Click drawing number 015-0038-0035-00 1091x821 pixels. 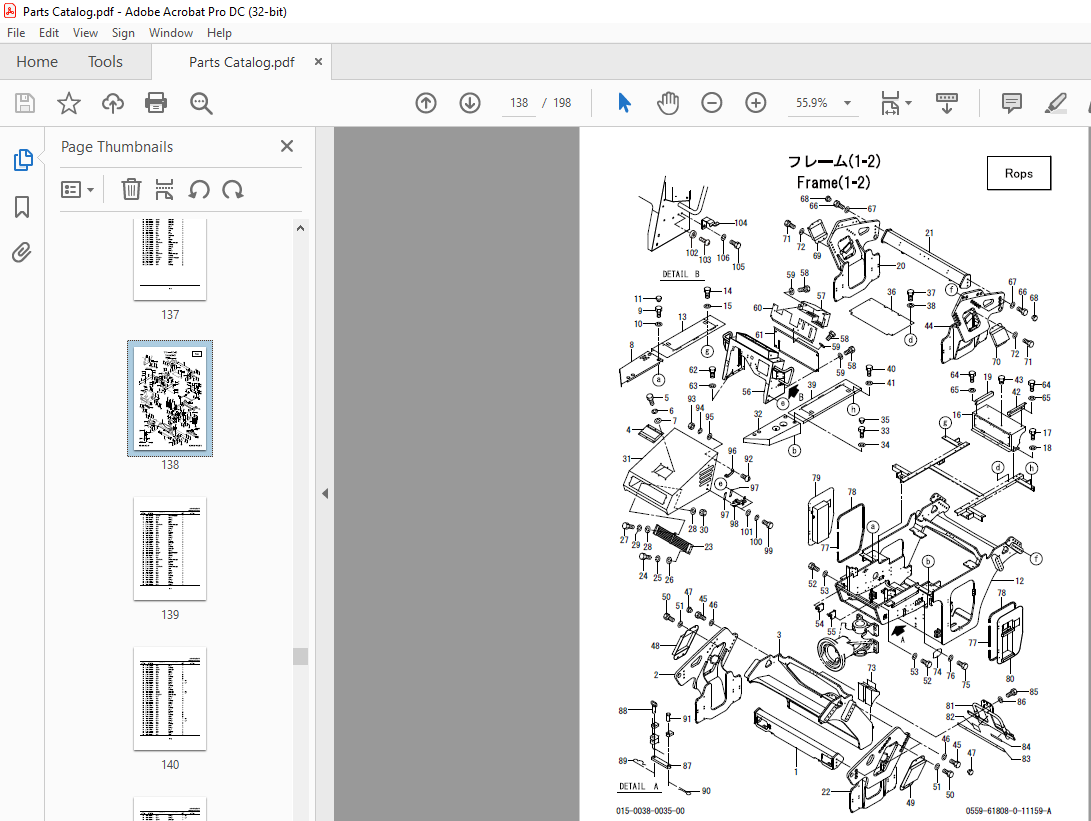(x=650, y=811)
